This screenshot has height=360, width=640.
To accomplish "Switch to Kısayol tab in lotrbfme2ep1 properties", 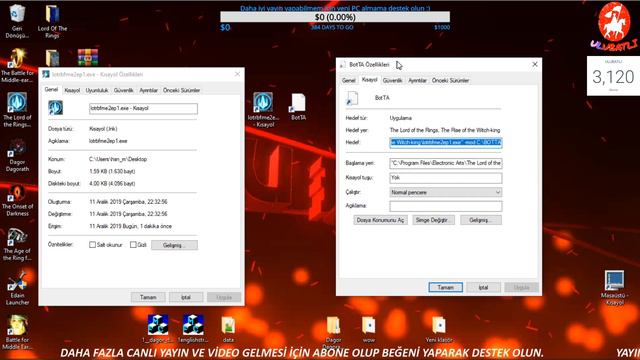I will click(72, 90).
